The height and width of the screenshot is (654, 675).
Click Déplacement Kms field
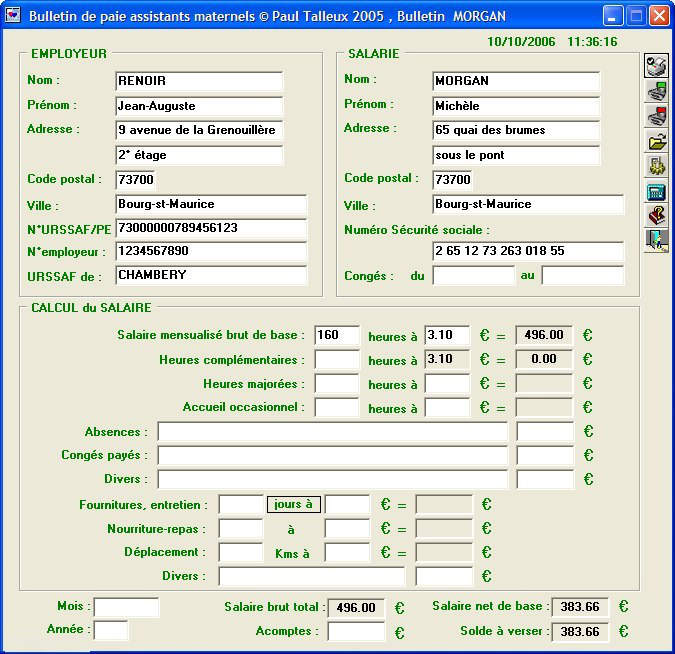(241, 552)
